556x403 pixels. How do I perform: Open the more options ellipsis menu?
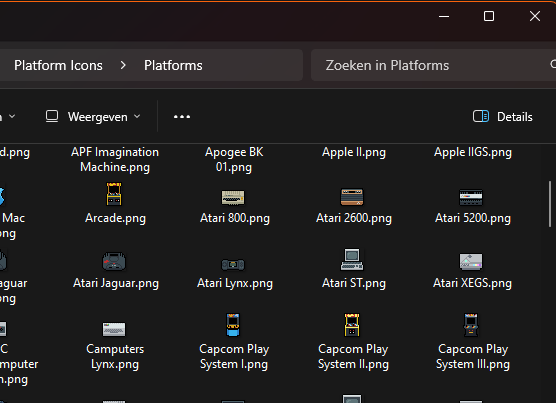[182, 117]
